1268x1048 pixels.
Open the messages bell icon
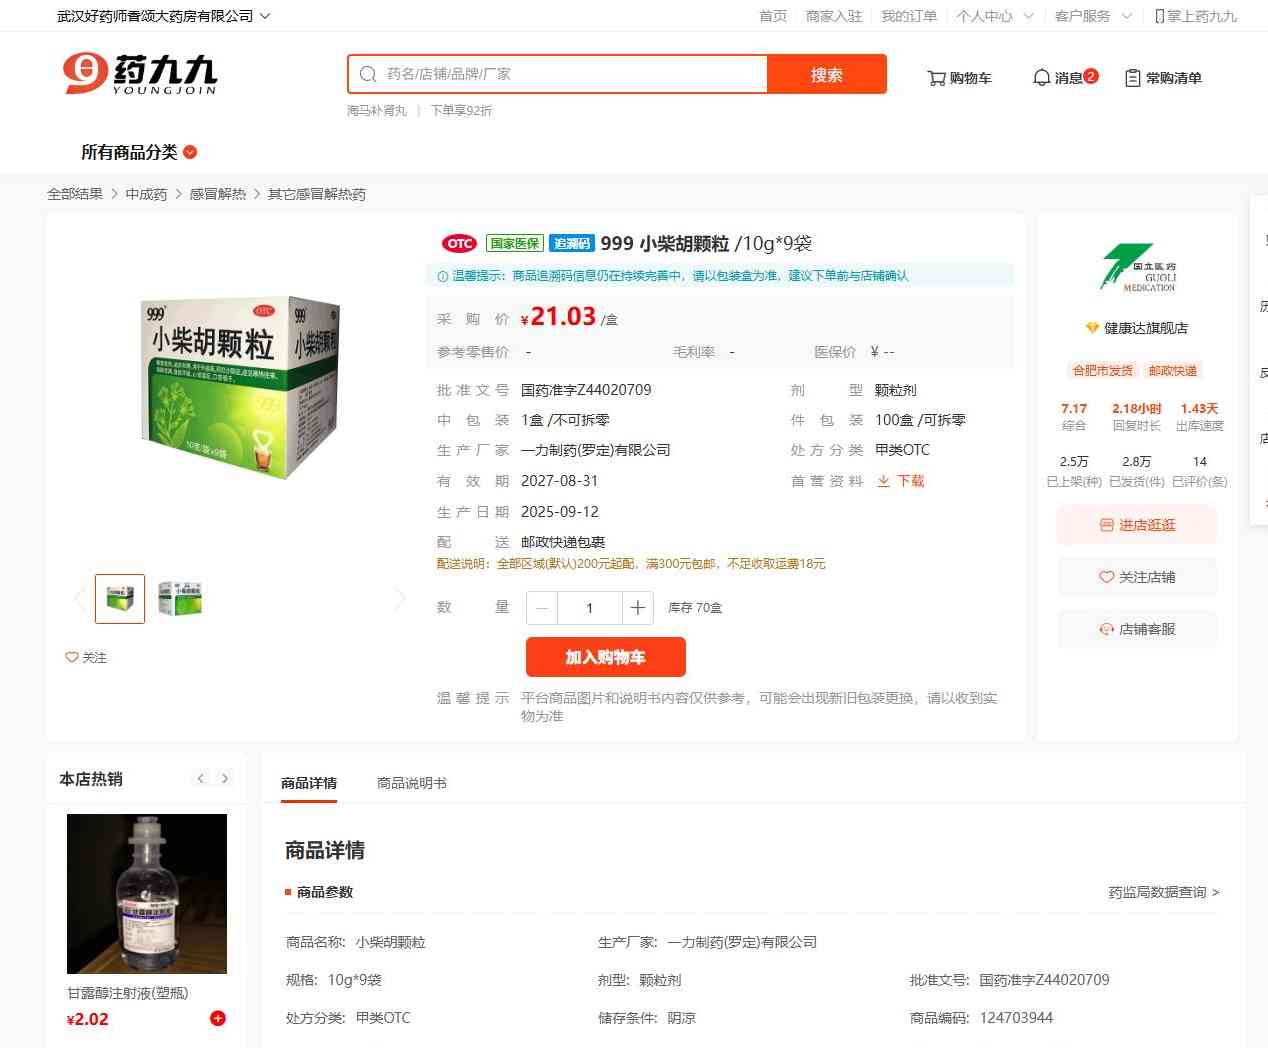pyautogui.click(x=1041, y=78)
